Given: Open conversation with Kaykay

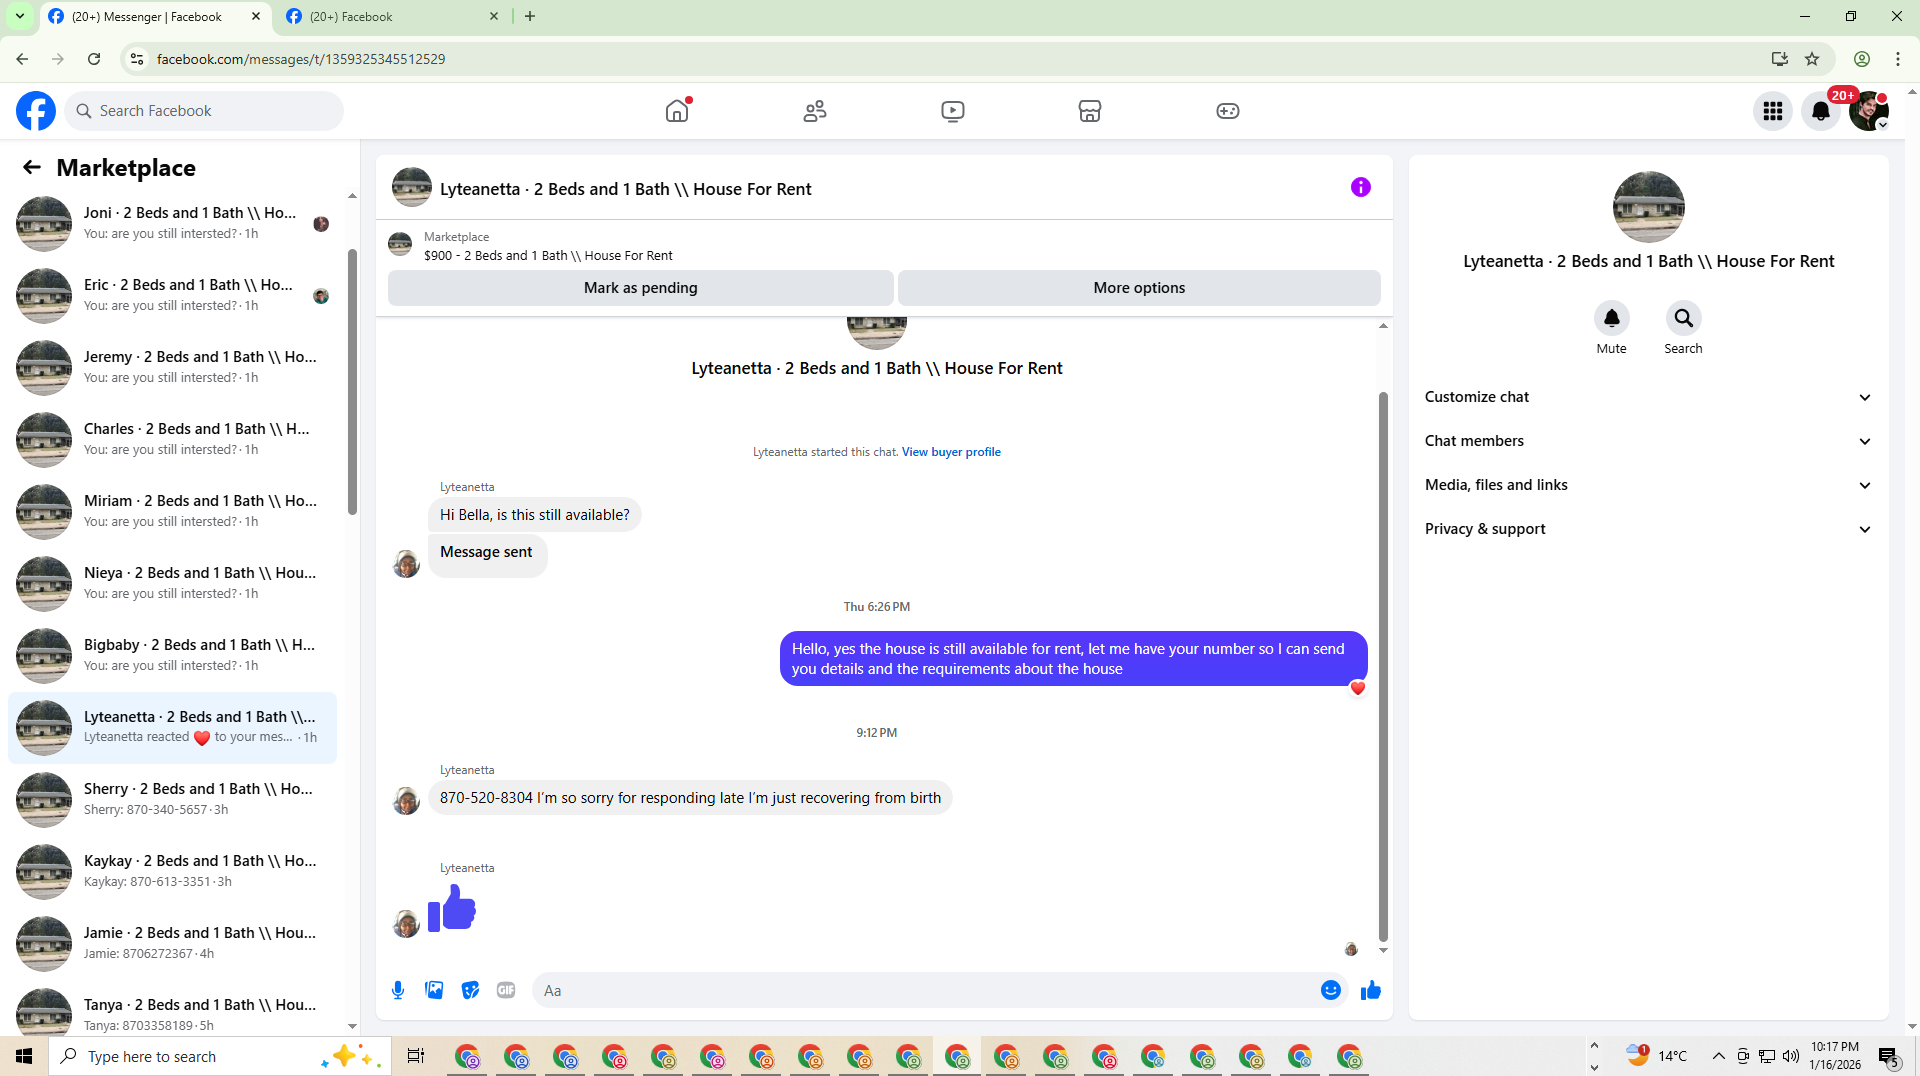Looking at the screenshot, I should (x=172, y=870).
